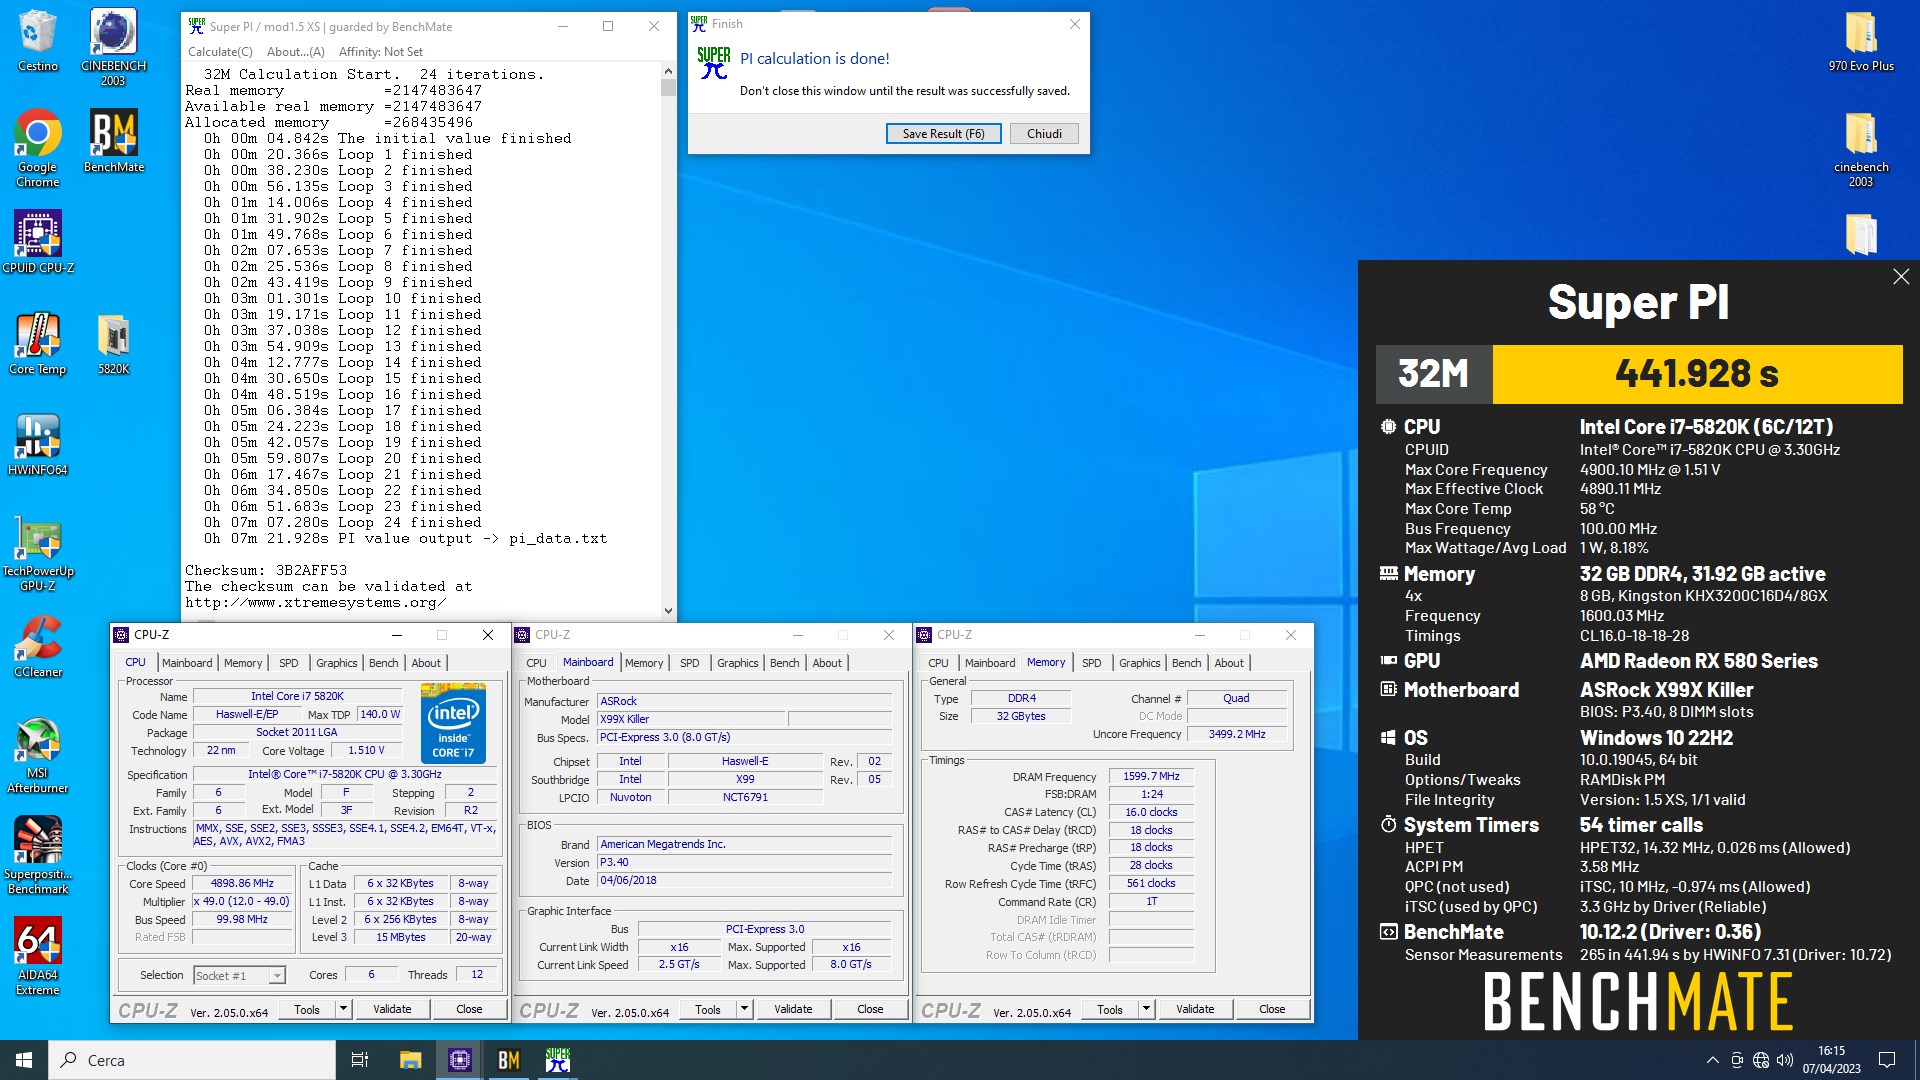Open File Explorer from the taskbar
This screenshot has height=1080, width=1920.
coord(410,1060)
